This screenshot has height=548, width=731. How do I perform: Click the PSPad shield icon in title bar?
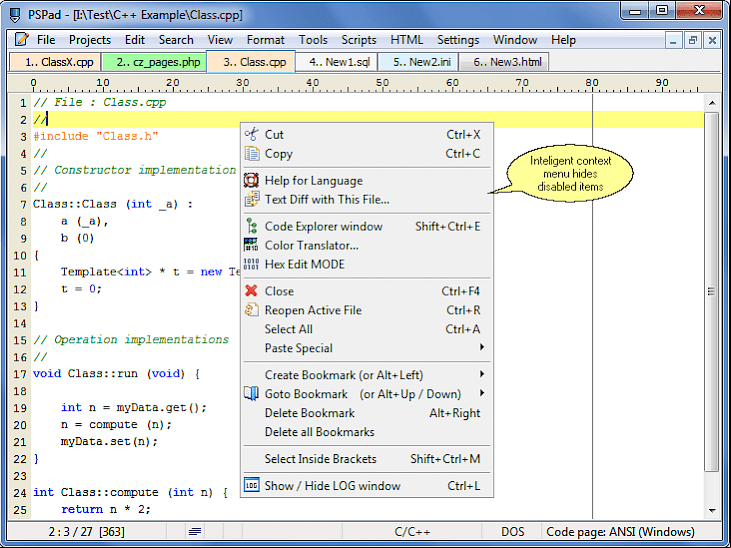click(x=15, y=15)
